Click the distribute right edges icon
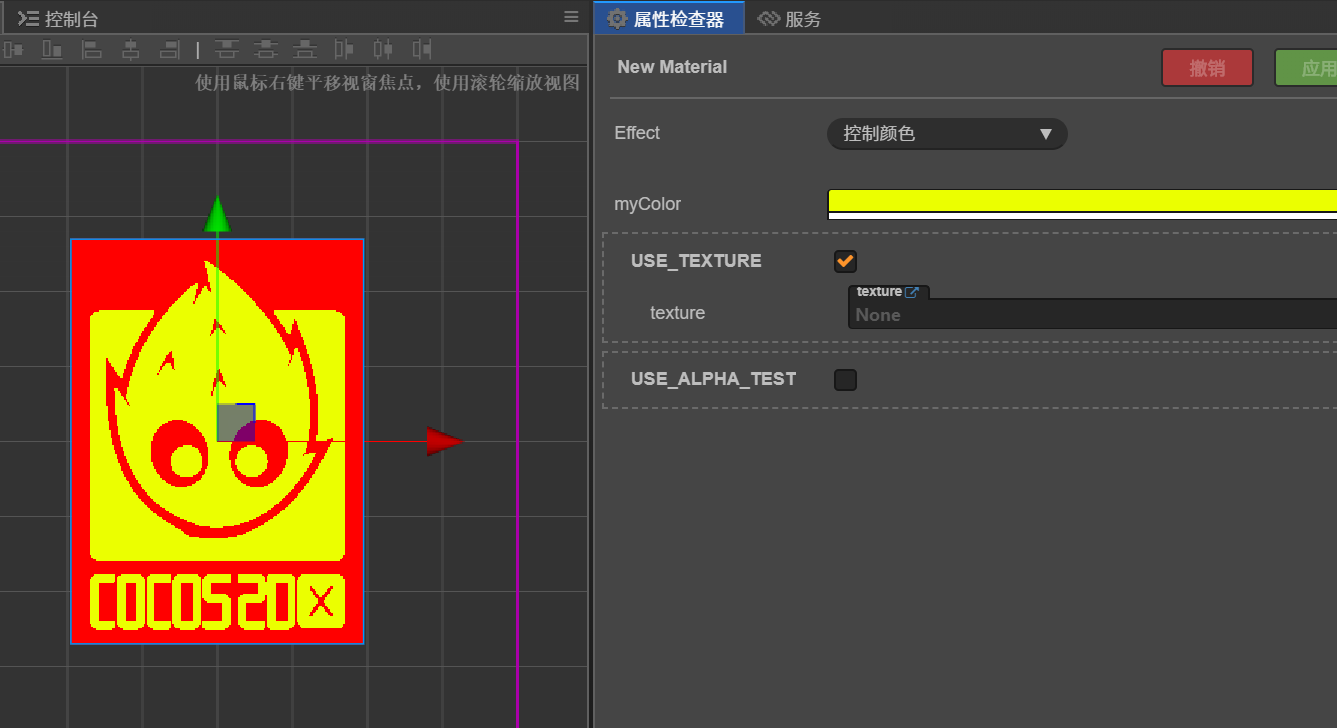Screen dimensions: 1337x728 pyautogui.click(x=423, y=49)
